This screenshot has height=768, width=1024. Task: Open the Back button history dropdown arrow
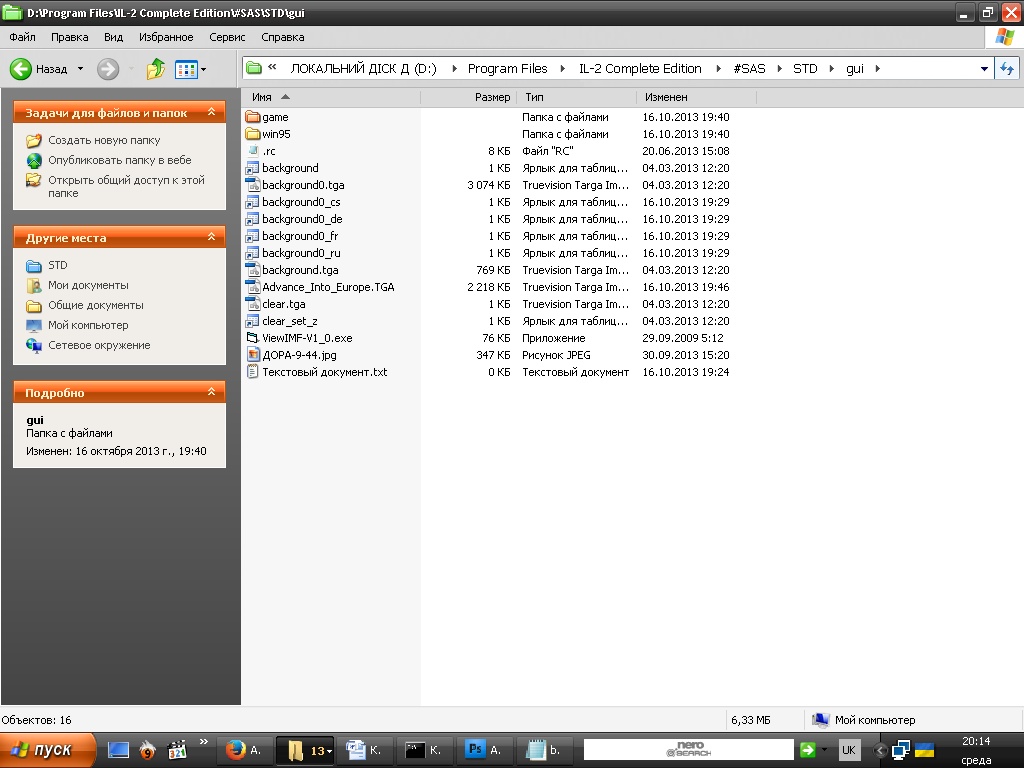[80, 69]
